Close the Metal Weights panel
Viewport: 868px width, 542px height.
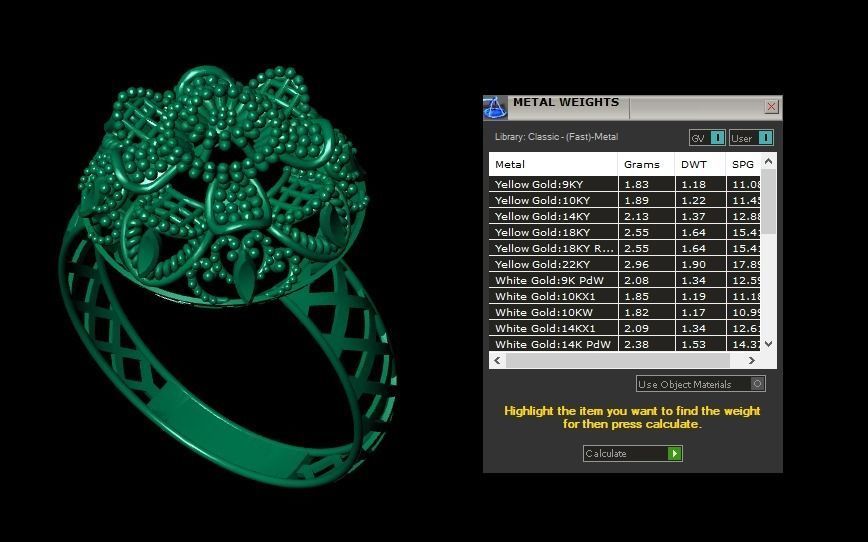tap(771, 106)
